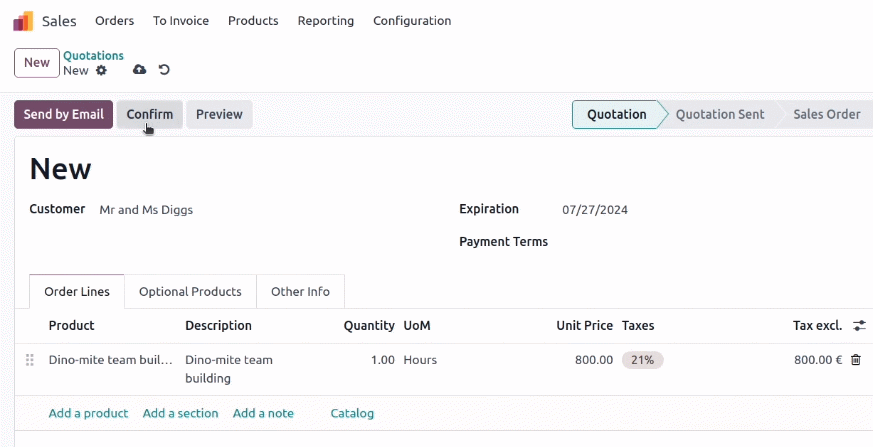873x447 pixels.
Task: Open the Orders menu
Action: (115, 21)
